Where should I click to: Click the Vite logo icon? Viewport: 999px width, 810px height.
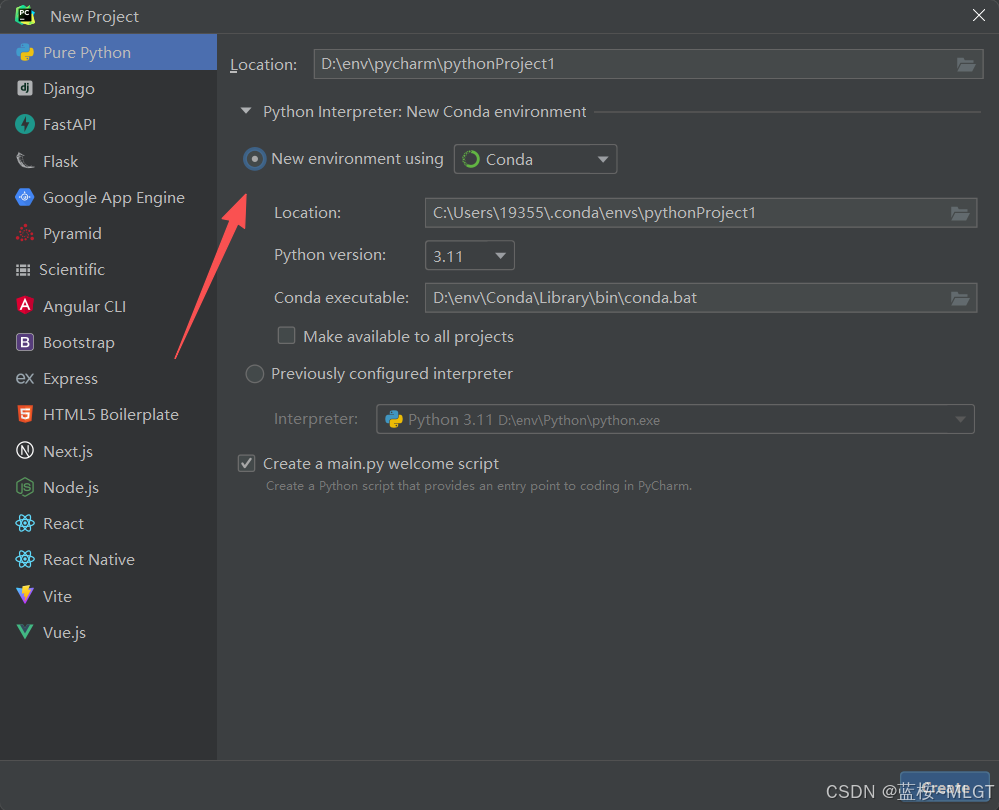point(25,595)
